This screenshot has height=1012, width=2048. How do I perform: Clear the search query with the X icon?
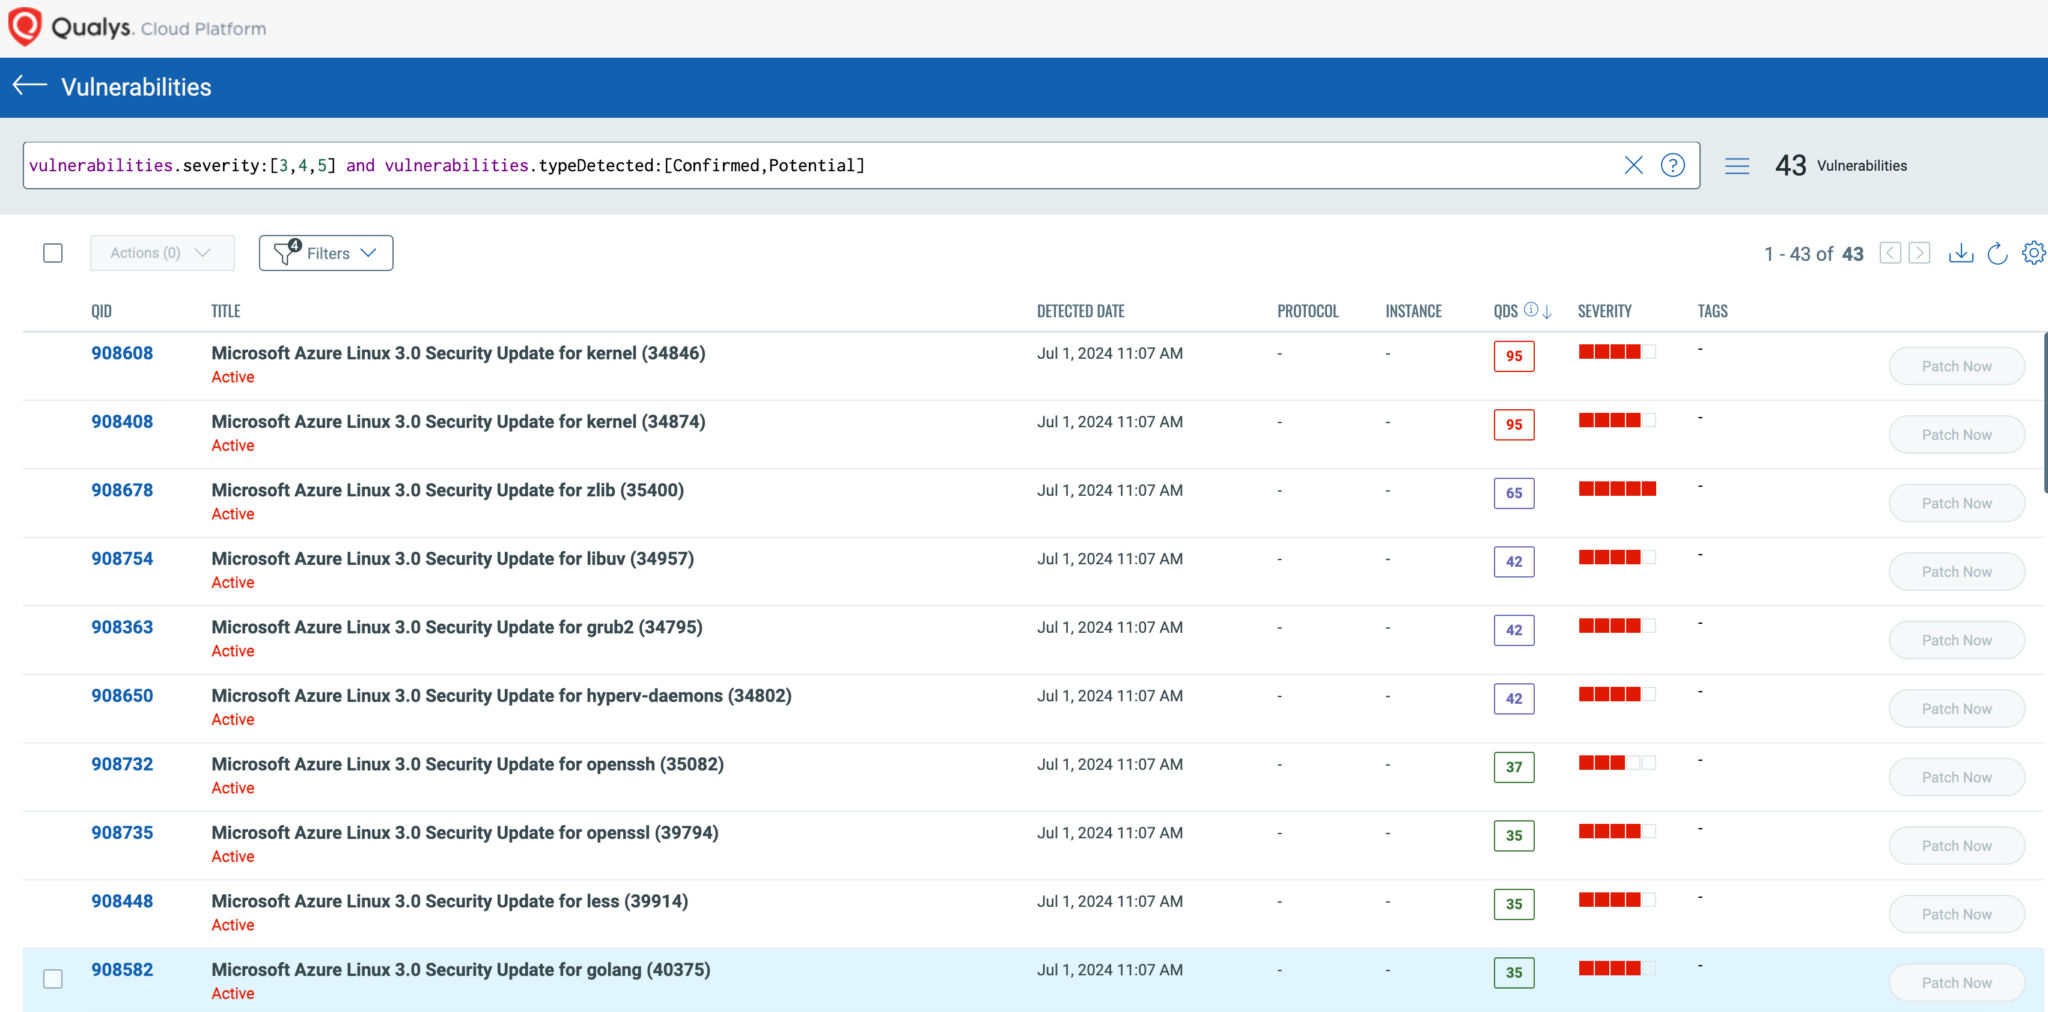click(x=1634, y=165)
